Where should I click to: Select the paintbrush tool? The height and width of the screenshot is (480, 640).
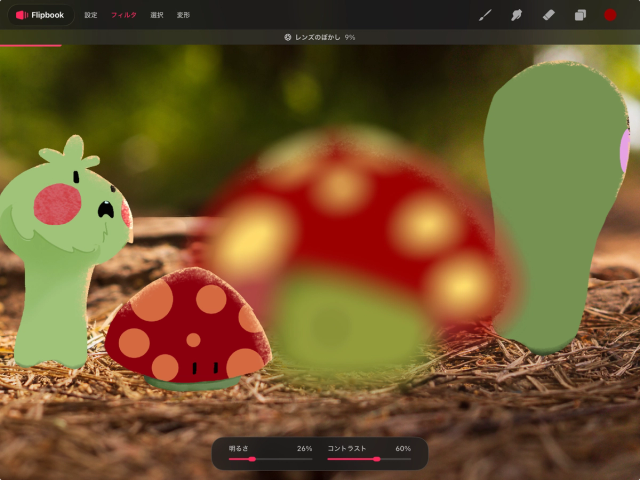point(485,15)
